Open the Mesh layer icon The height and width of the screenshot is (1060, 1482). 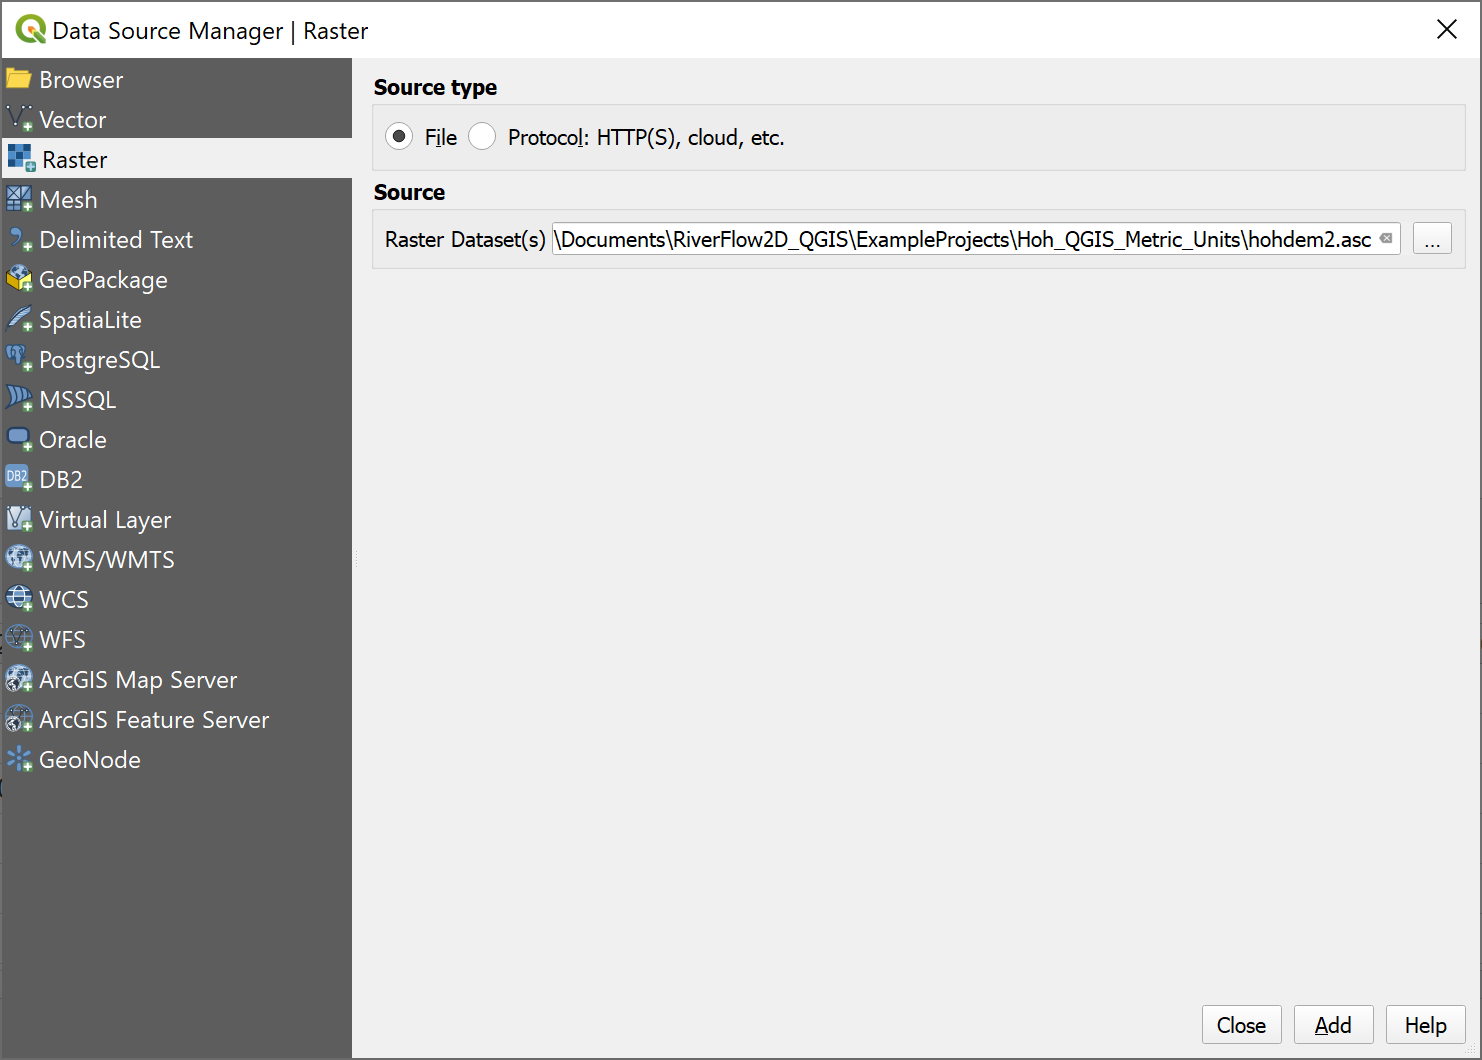point(19,199)
